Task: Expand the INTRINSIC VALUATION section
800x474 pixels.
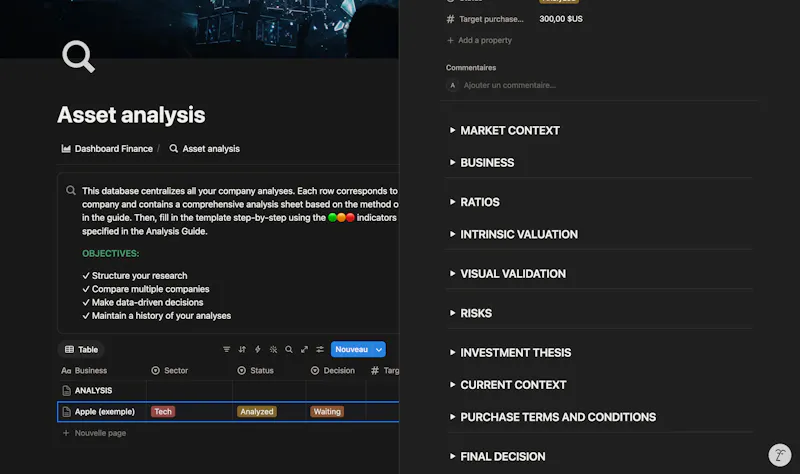Action: click(452, 234)
